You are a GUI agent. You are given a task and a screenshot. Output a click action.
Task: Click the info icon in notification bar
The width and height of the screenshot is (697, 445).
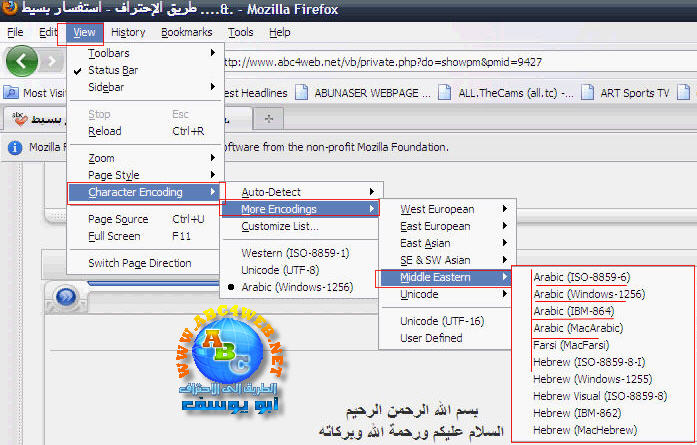coord(15,147)
